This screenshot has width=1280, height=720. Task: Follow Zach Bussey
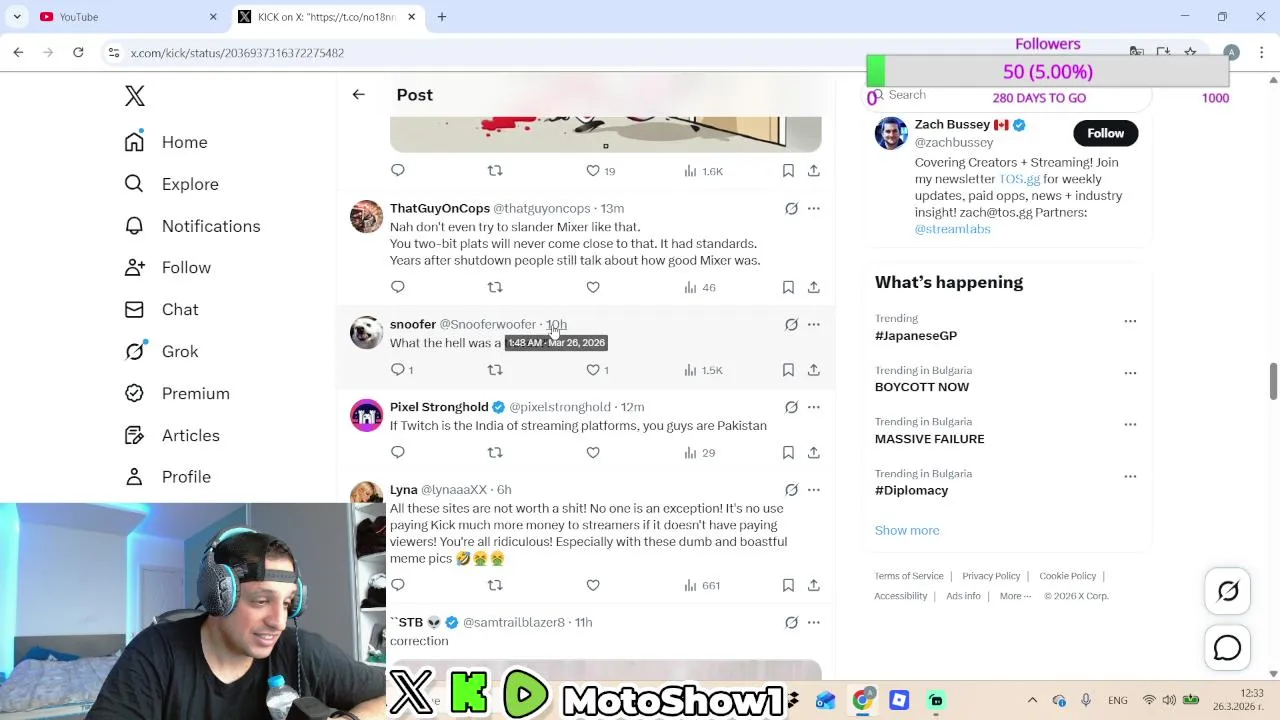pos(1105,133)
